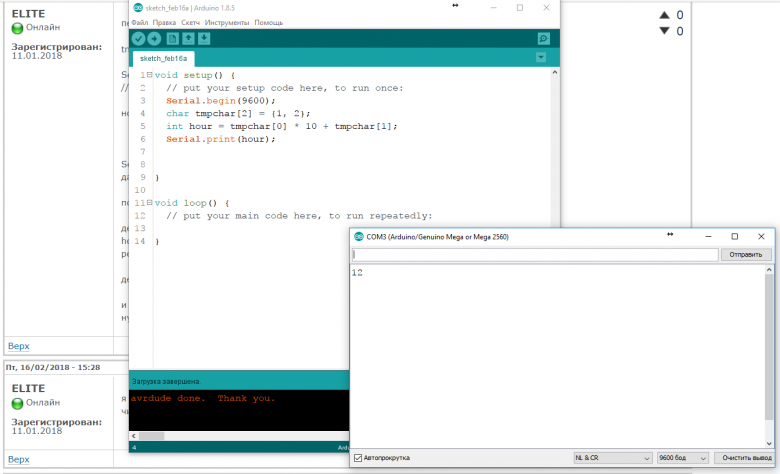Click the char tmpchar[2] declaration line
The width and height of the screenshot is (780, 474).
(x=238, y=113)
